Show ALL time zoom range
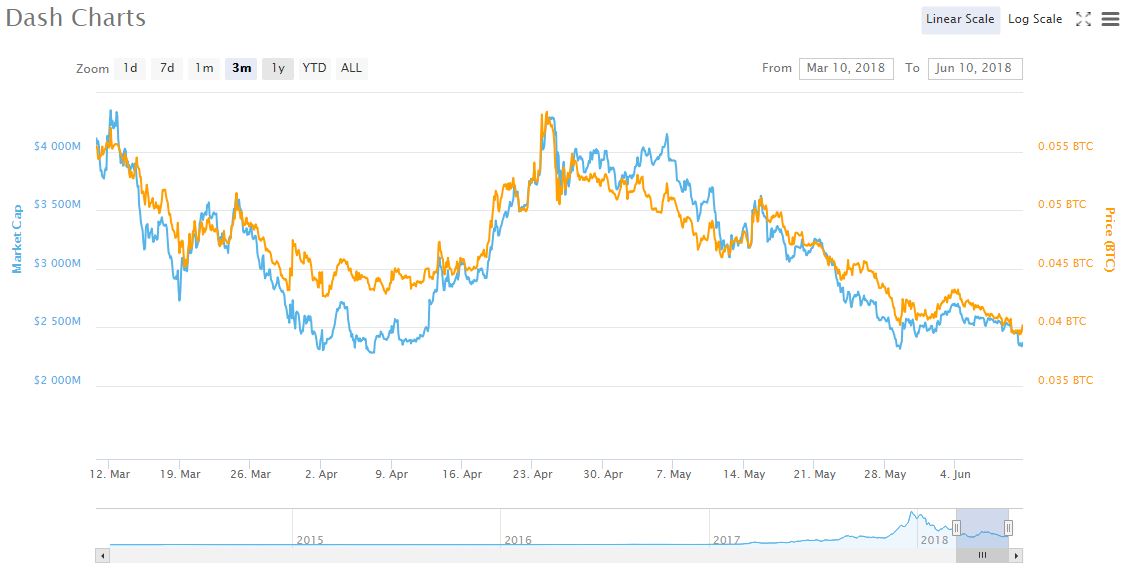Viewport: 1123px width, 577px height. 352,68
